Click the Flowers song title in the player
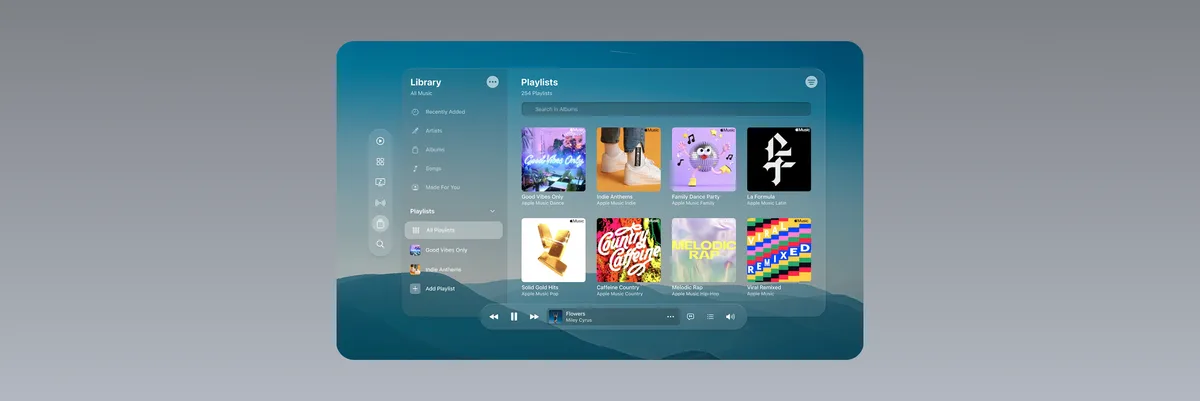1200x401 pixels. [575, 313]
